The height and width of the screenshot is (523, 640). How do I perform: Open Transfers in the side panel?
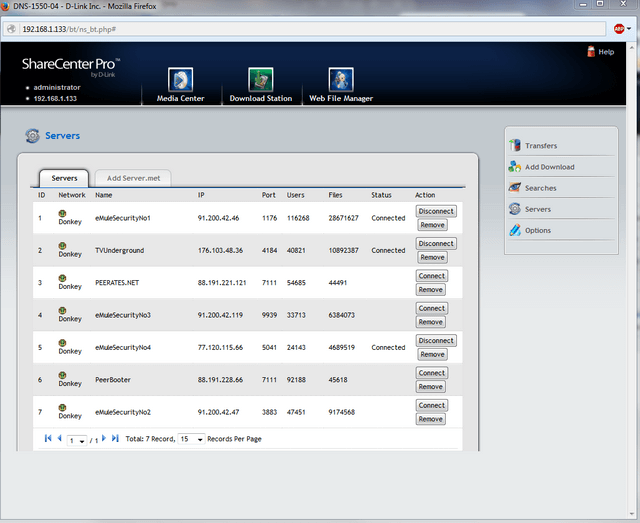[540, 146]
